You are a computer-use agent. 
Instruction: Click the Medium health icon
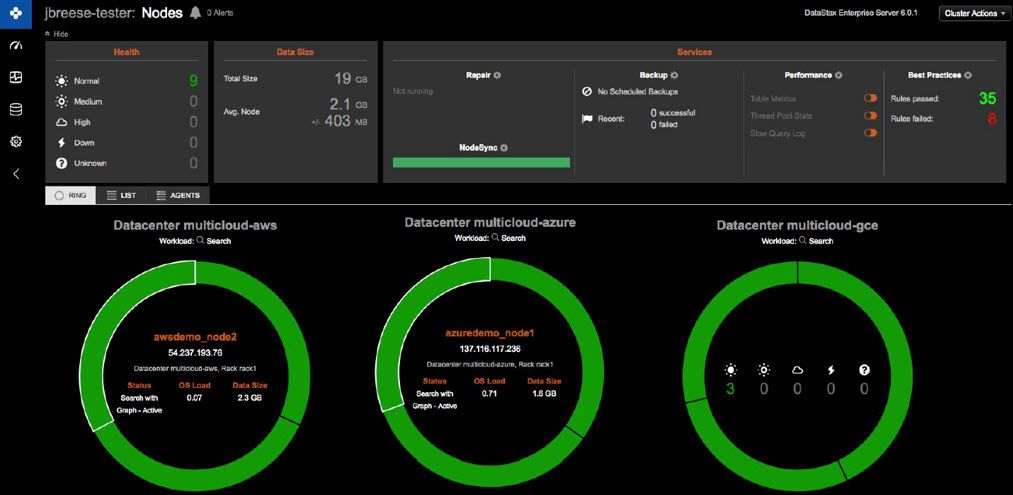(x=61, y=101)
